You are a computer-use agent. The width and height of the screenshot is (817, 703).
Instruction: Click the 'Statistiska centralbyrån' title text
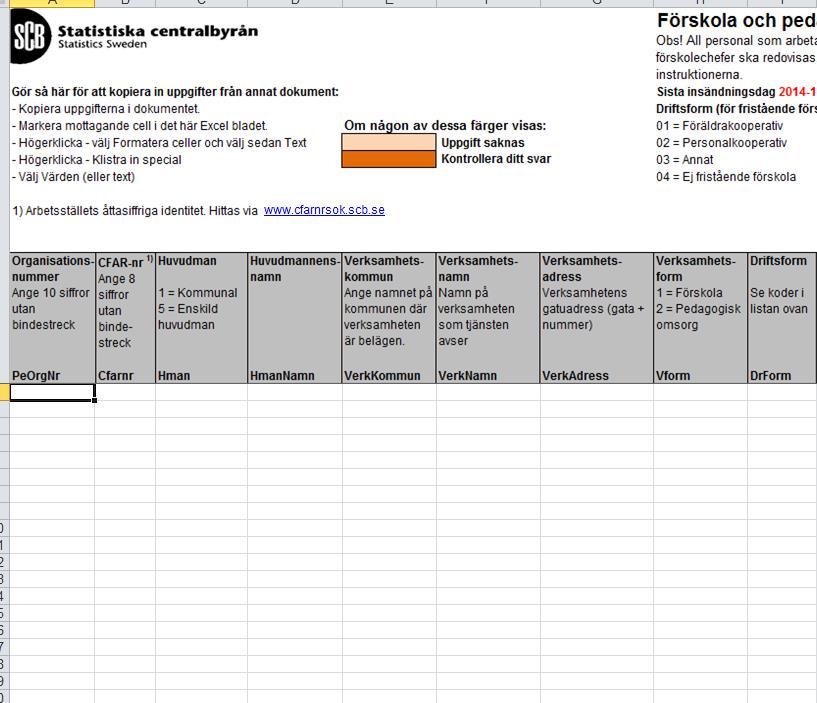(x=158, y=31)
